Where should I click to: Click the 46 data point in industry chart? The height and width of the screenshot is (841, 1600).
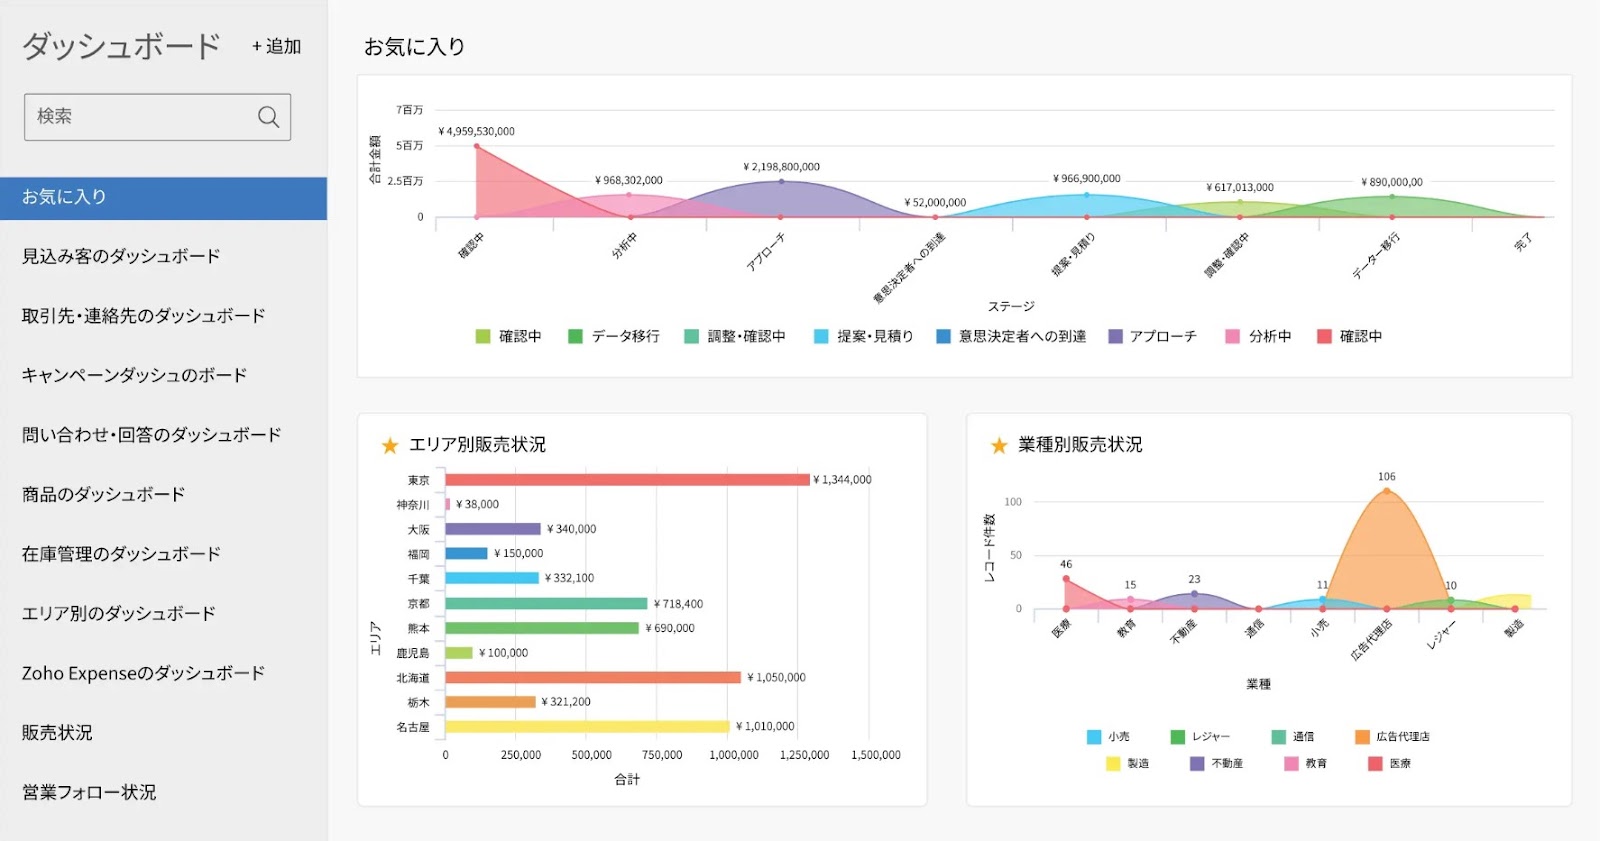pyautogui.click(x=1066, y=578)
